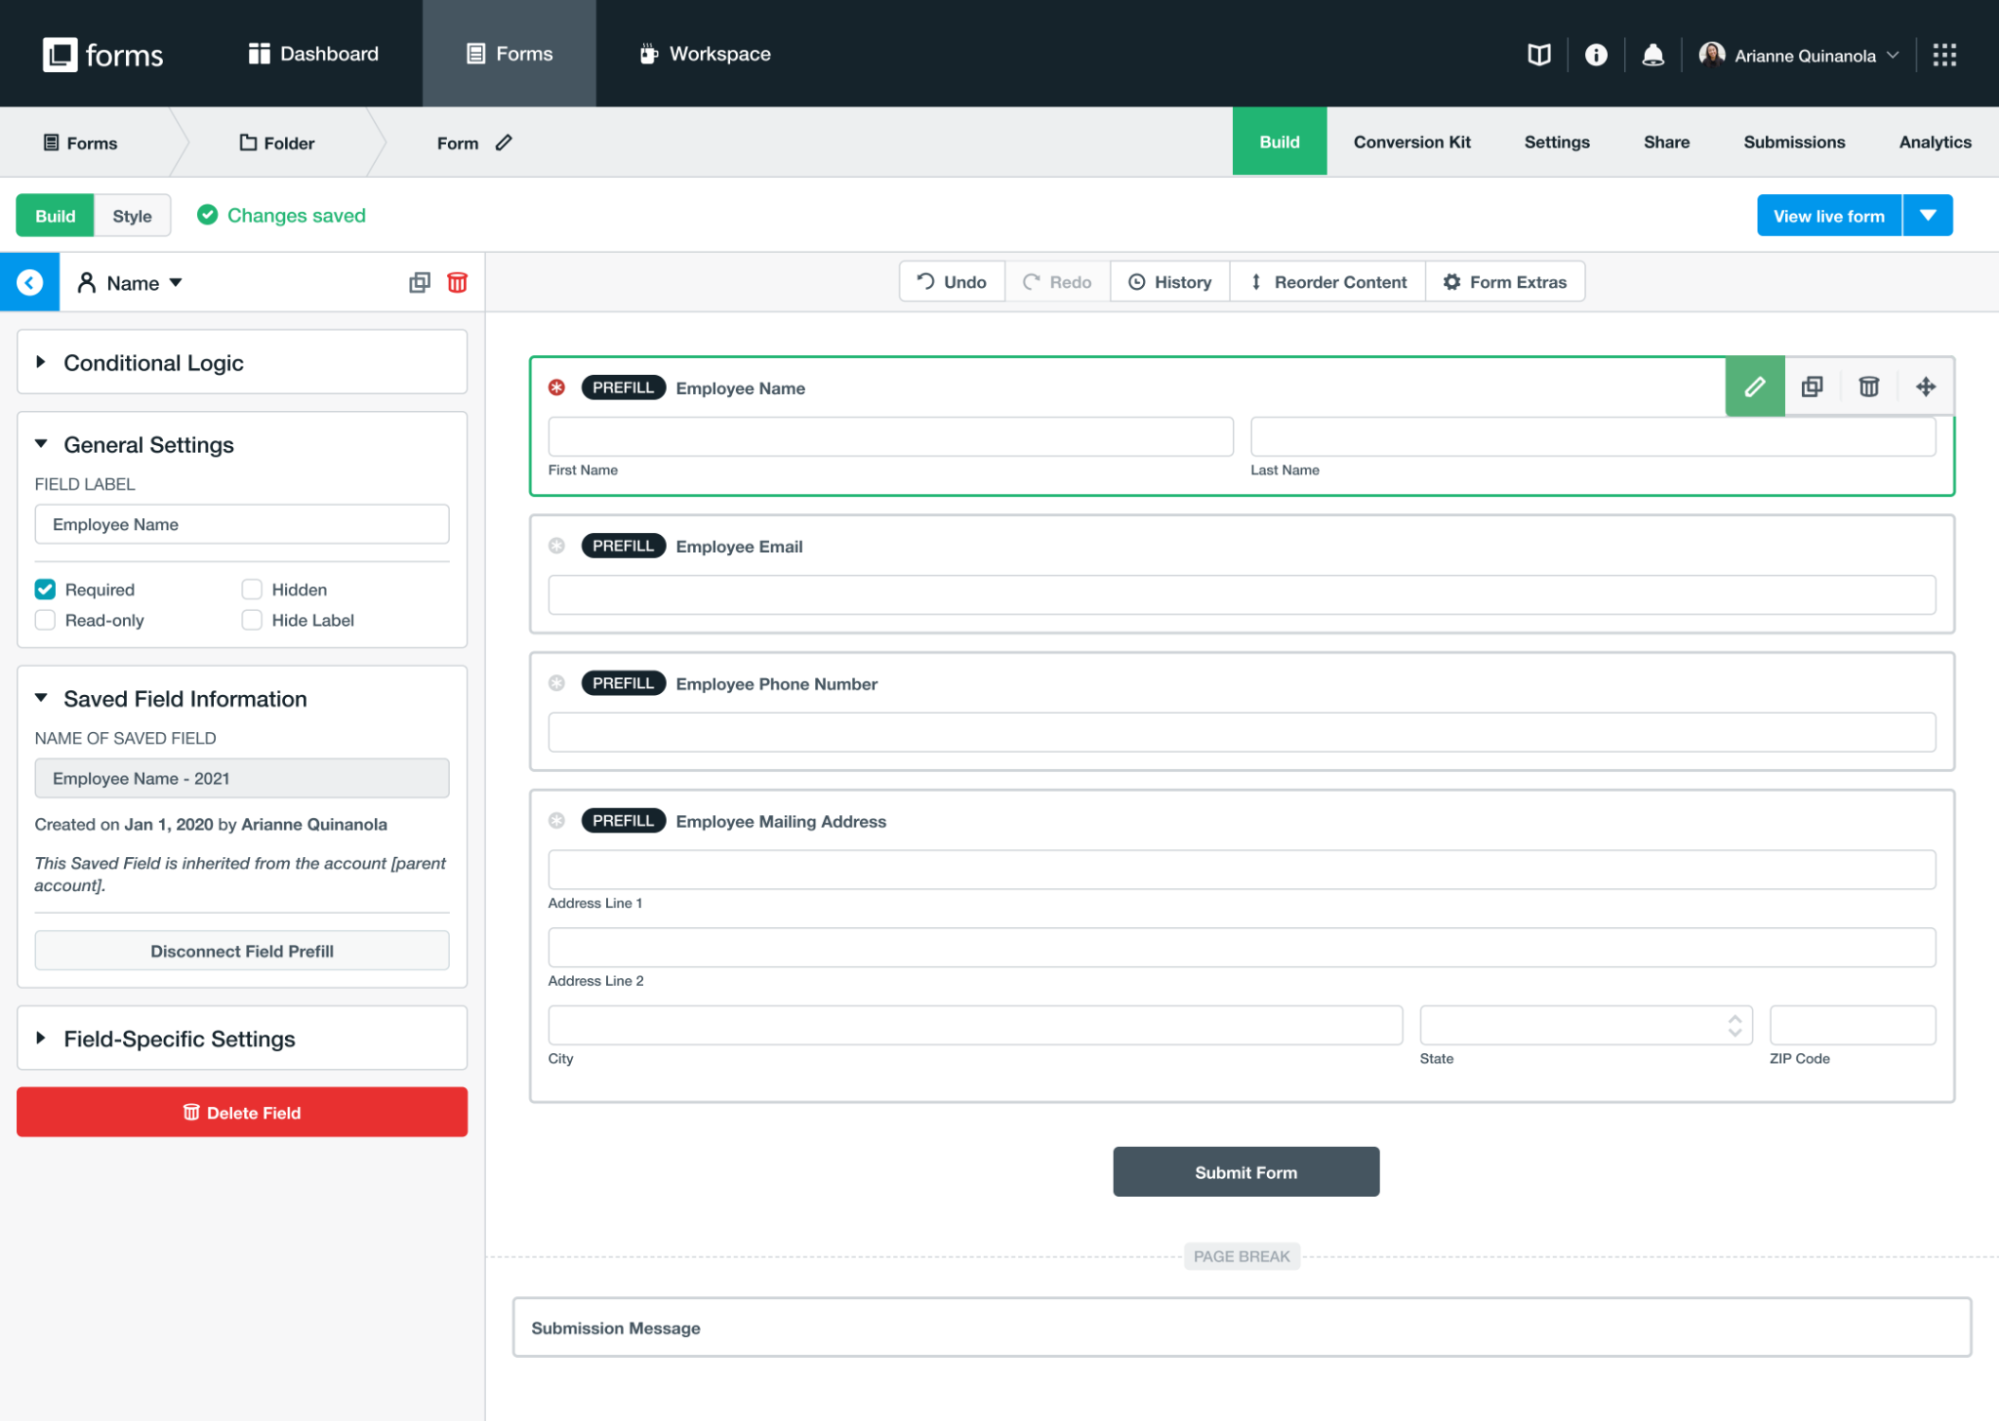This screenshot has height=1422, width=1999.
Task: Duplicate Employee Name field using card copy icon
Action: (x=1811, y=387)
